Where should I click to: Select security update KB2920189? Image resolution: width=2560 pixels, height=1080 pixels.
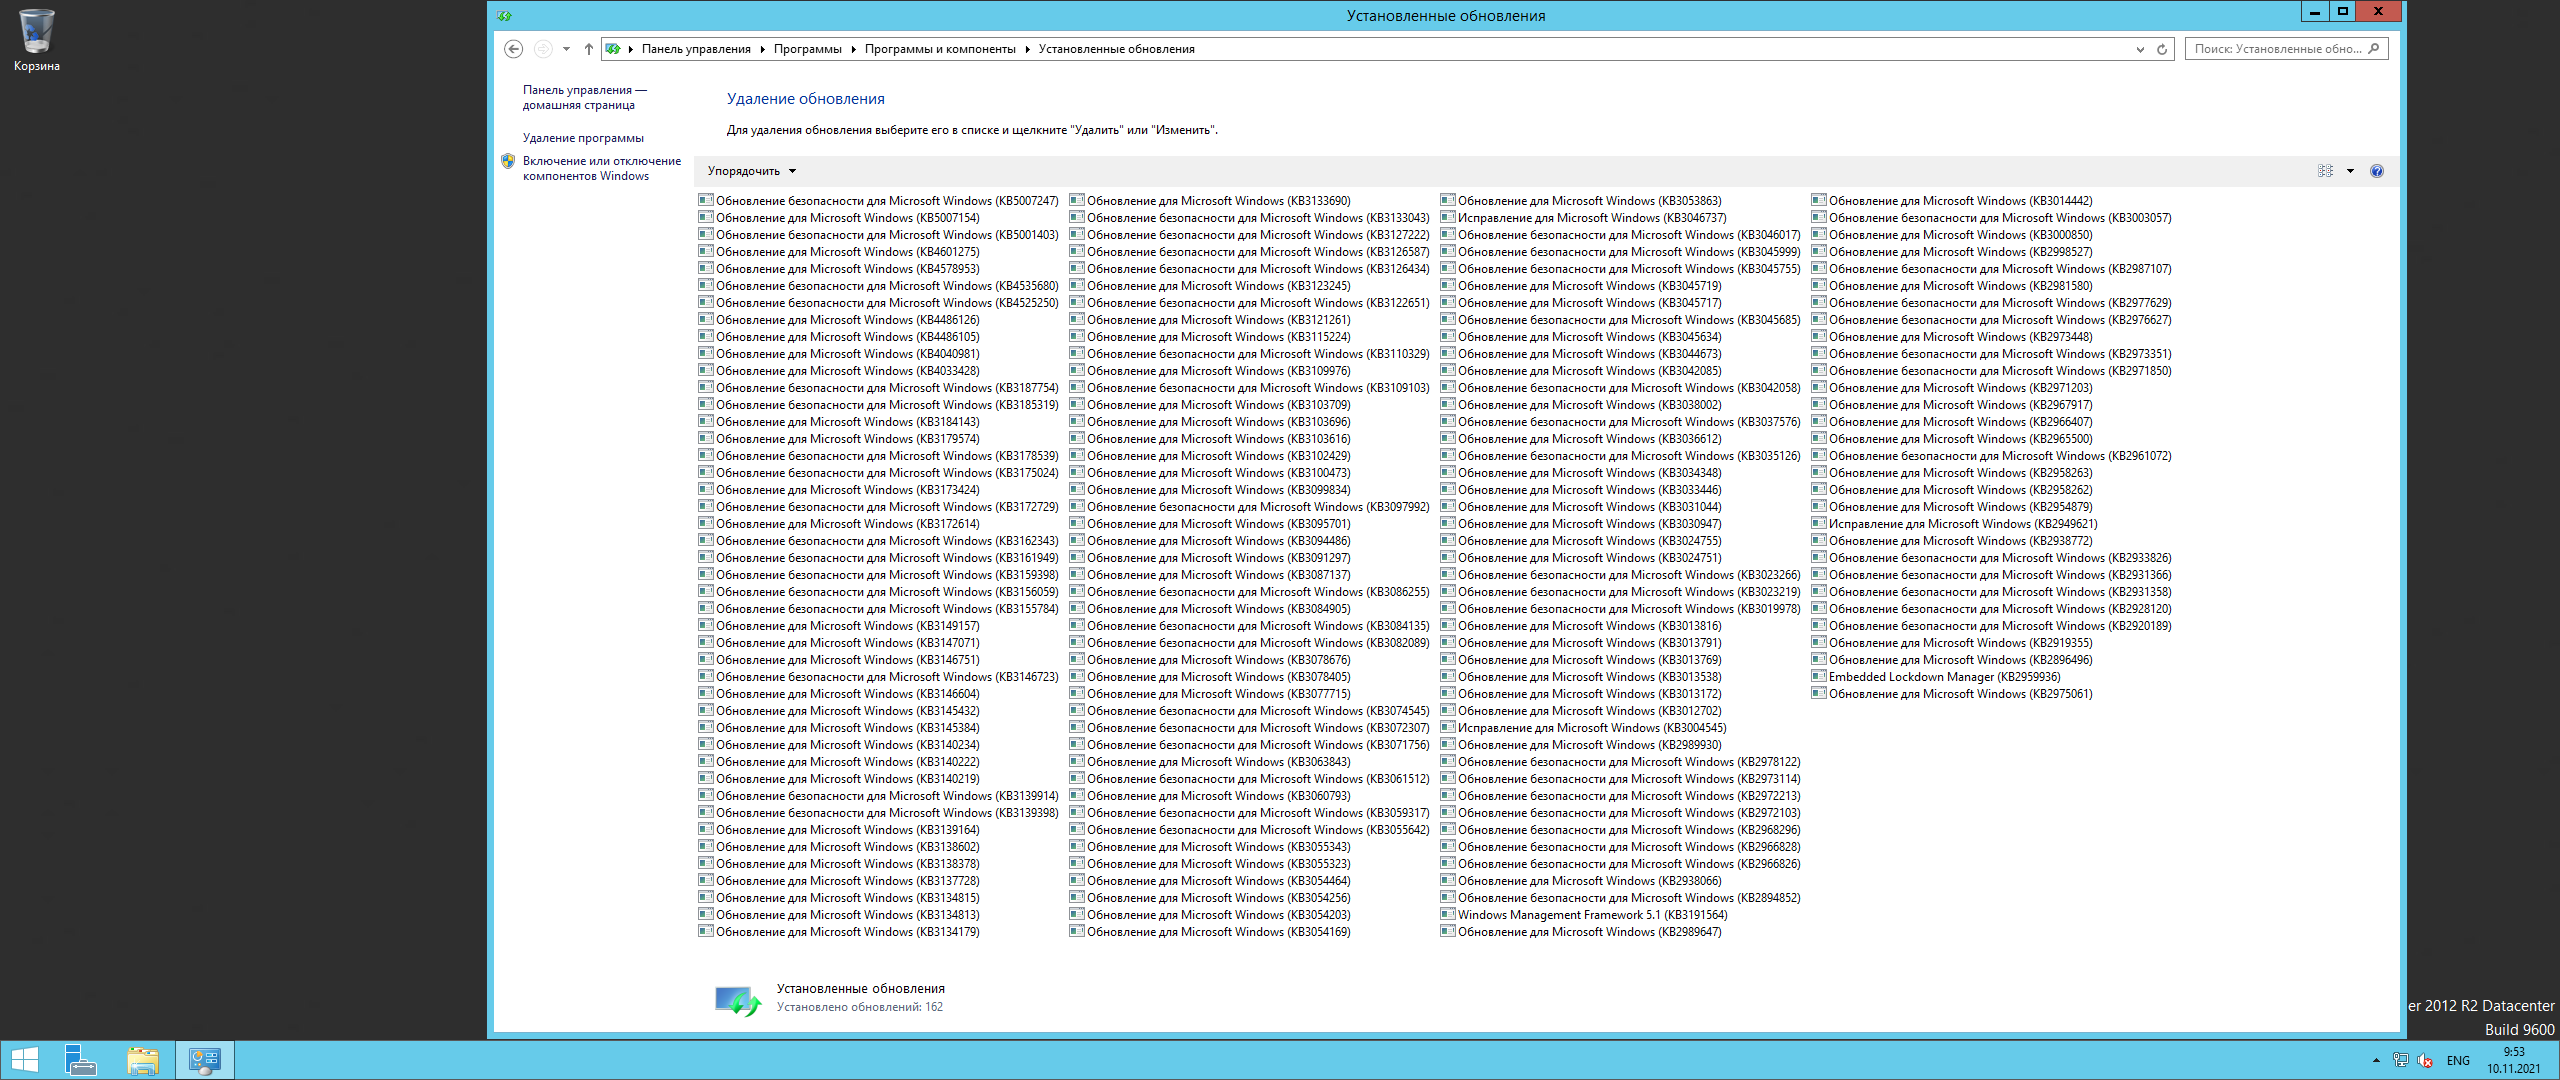(x=1991, y=626)
